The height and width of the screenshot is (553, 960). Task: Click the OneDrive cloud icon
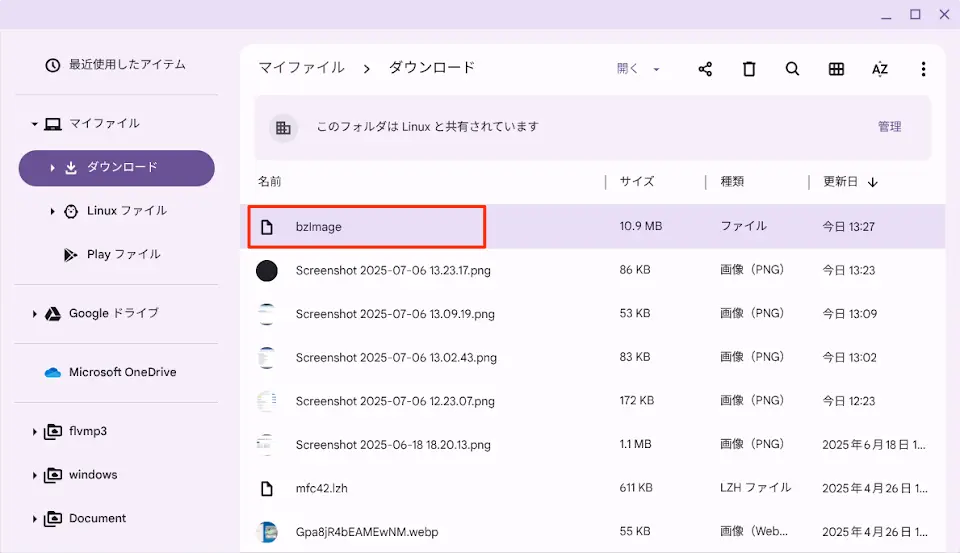[53, 372]
